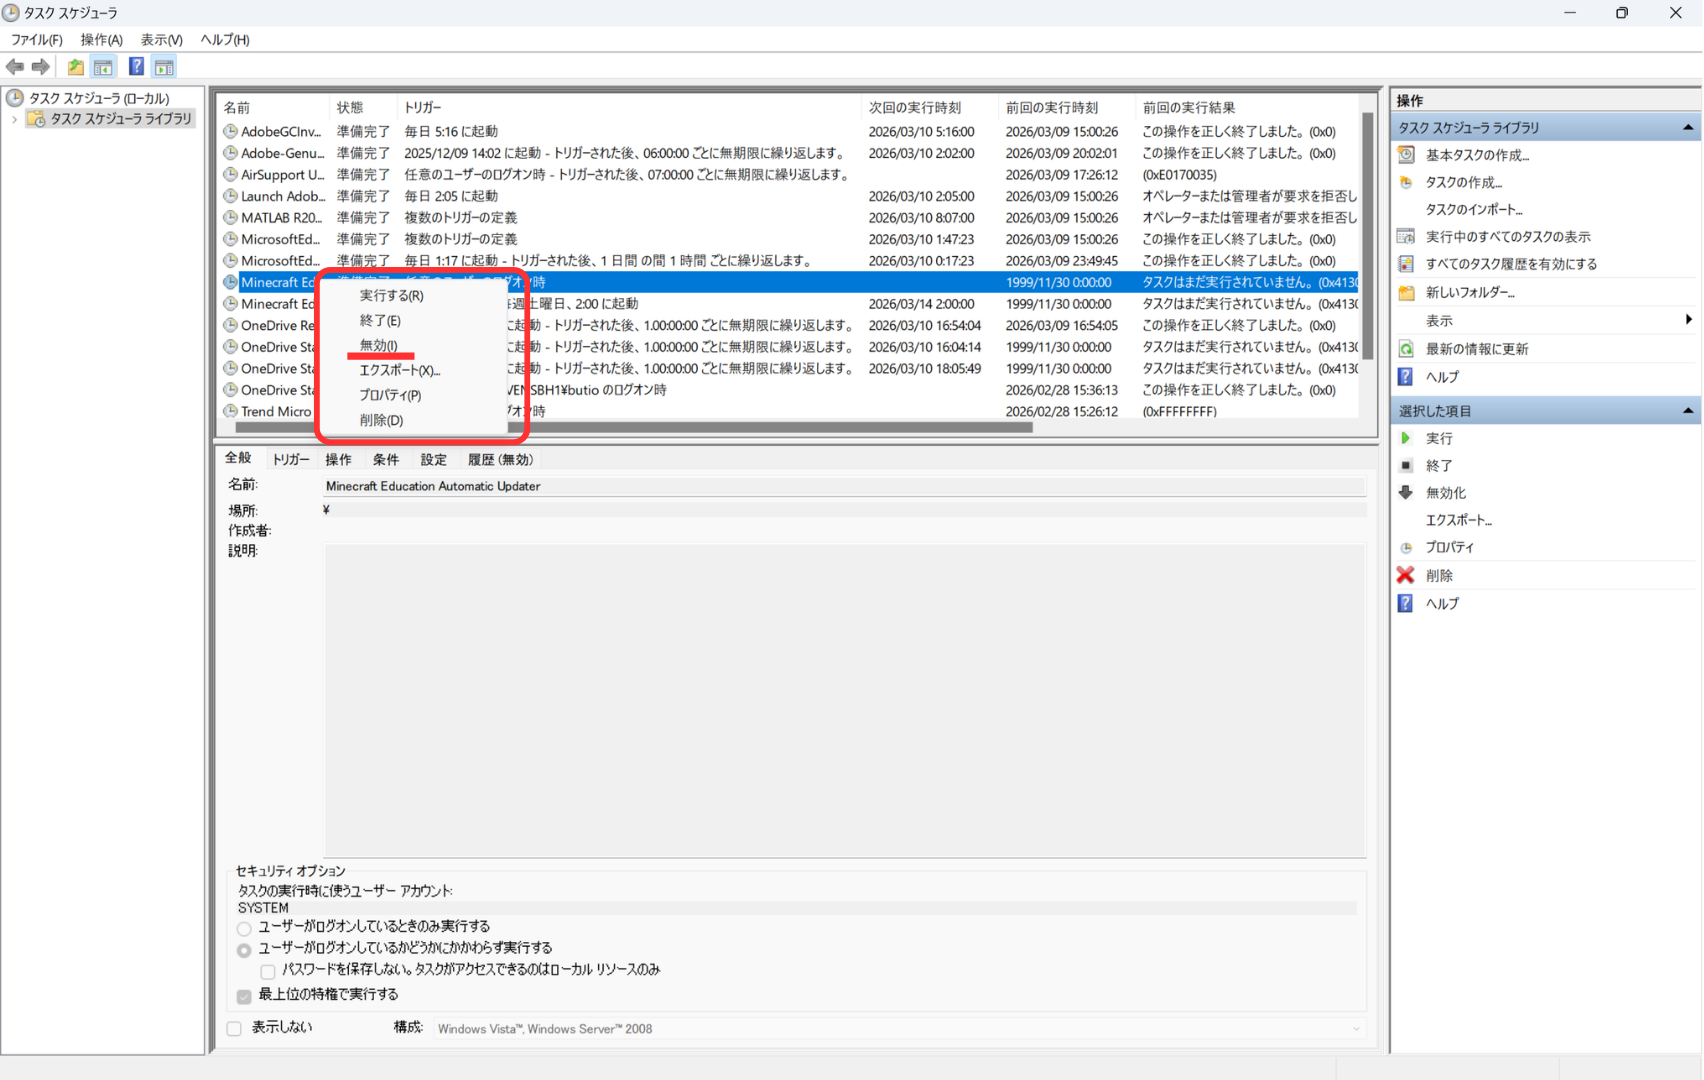Click the red X delete icon
Viewport: 1704px width, 1080px height.
click(1406, 575)
